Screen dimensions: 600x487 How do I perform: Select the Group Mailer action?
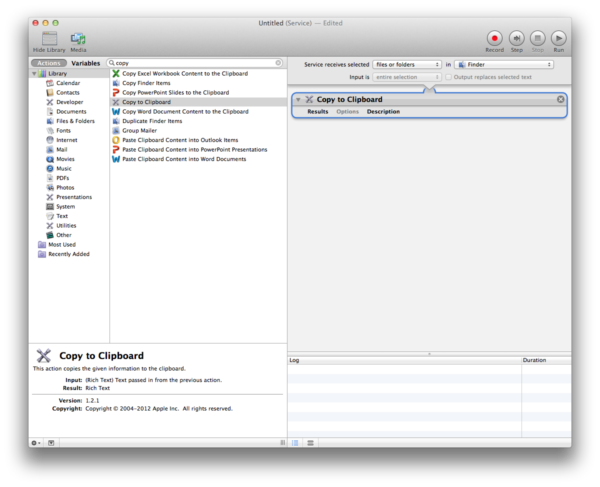tap(199, 131)
